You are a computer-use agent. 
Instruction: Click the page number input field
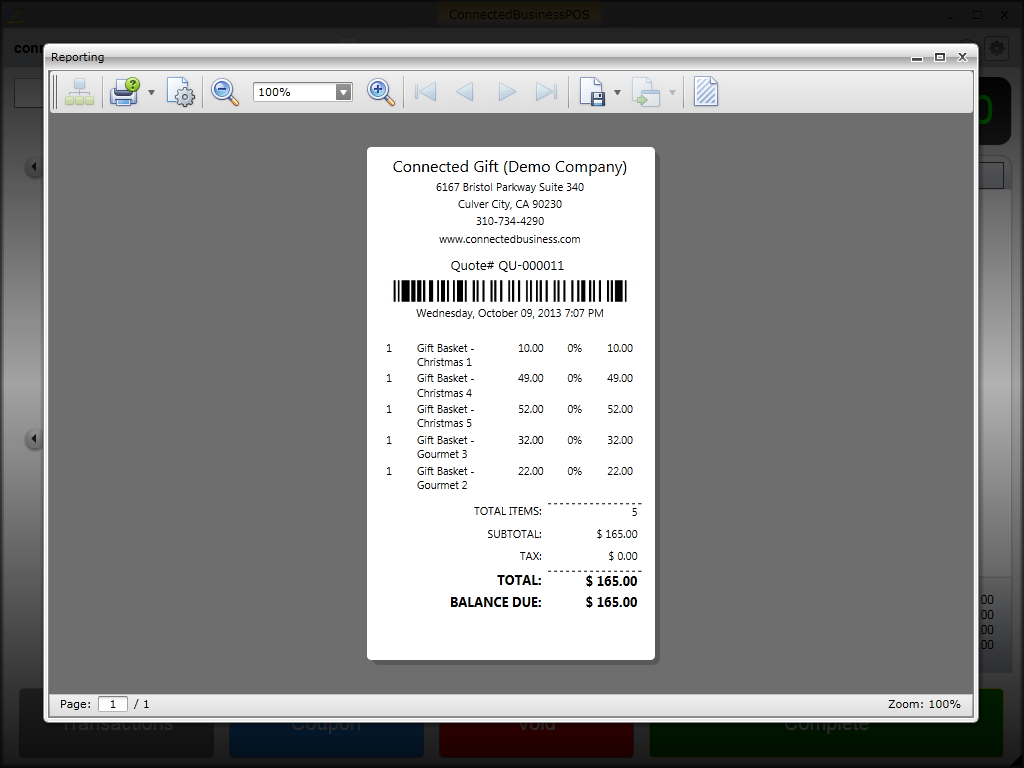112,704
